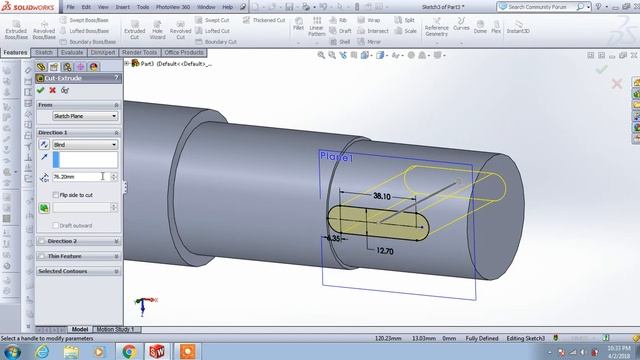The height and width of the screenshot is (360, 640).
Task: Toggle Instant3D tool
Action: pyautogui.click(x=518, y=27)
